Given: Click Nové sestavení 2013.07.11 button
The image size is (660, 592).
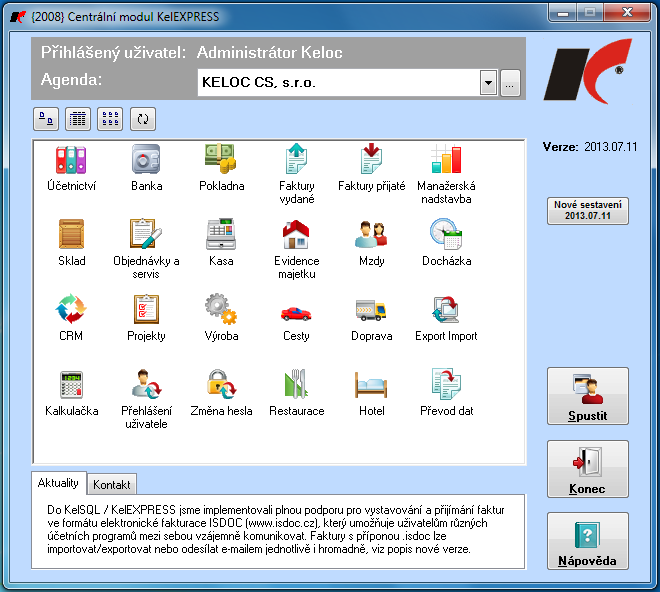Looking at the screenshot, I should coord(588,211).
